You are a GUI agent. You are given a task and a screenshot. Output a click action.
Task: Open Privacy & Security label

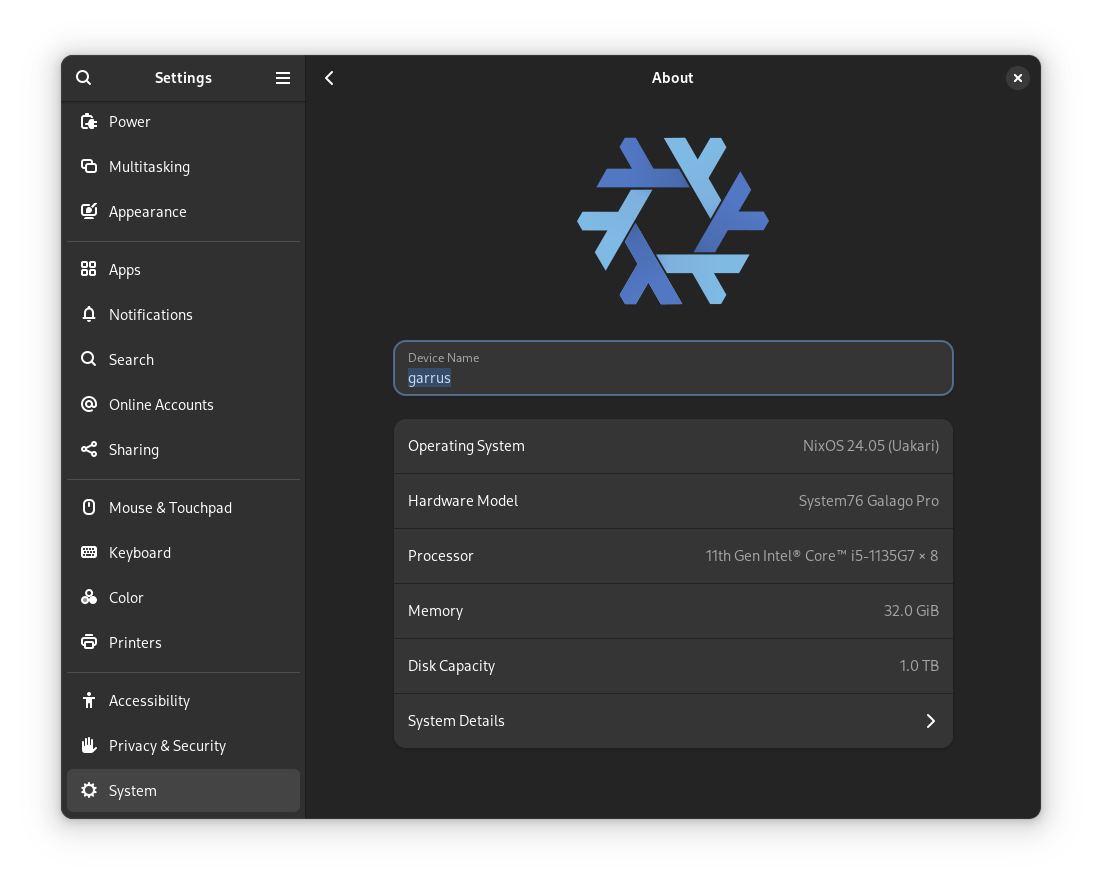pyautogui.click(x=167, y=746)
